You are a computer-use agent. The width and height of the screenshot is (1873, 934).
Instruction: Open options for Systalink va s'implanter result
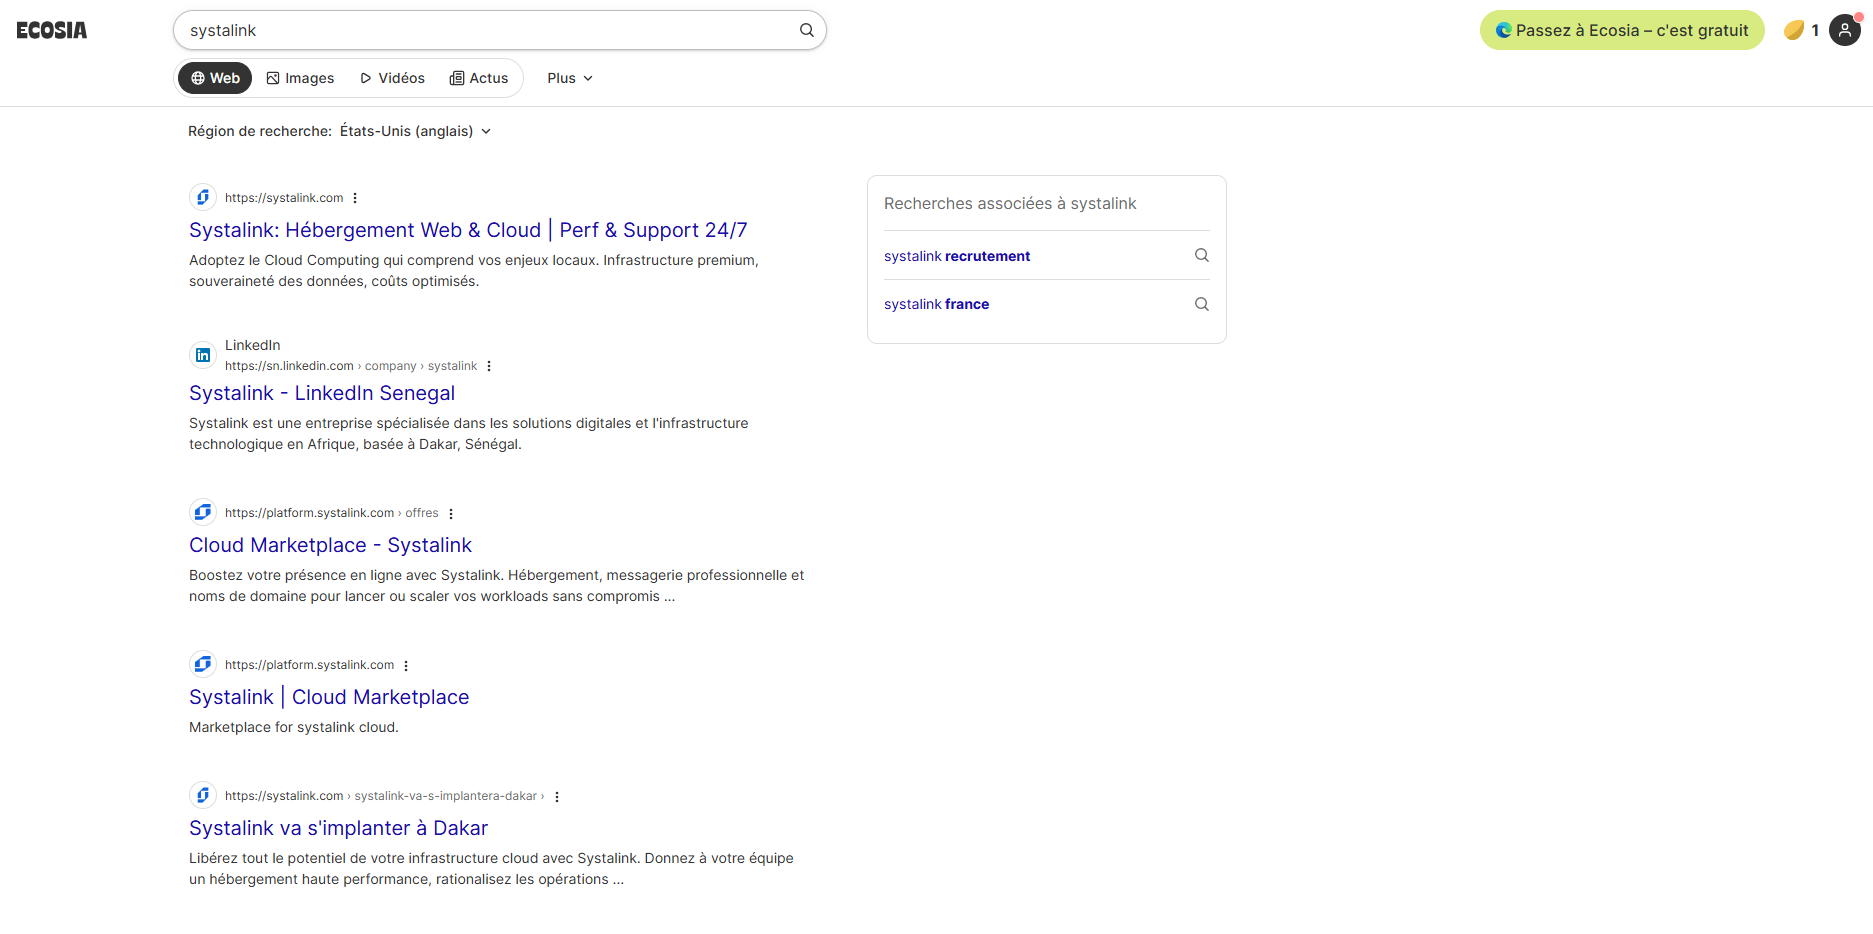click(557, 796)
